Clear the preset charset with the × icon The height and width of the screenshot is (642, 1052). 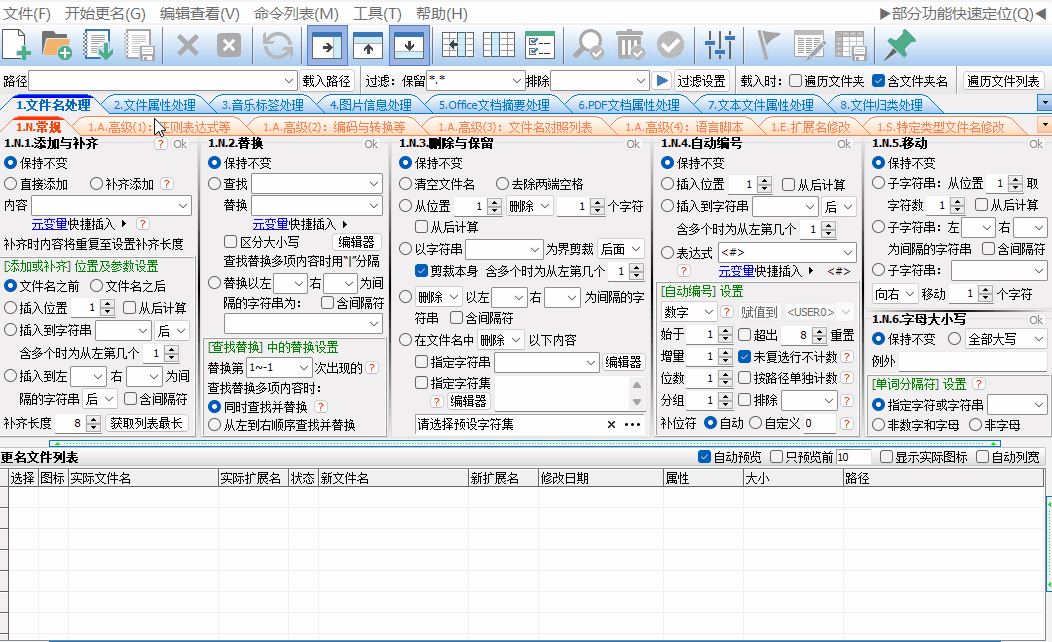click(x=611, y=425)
